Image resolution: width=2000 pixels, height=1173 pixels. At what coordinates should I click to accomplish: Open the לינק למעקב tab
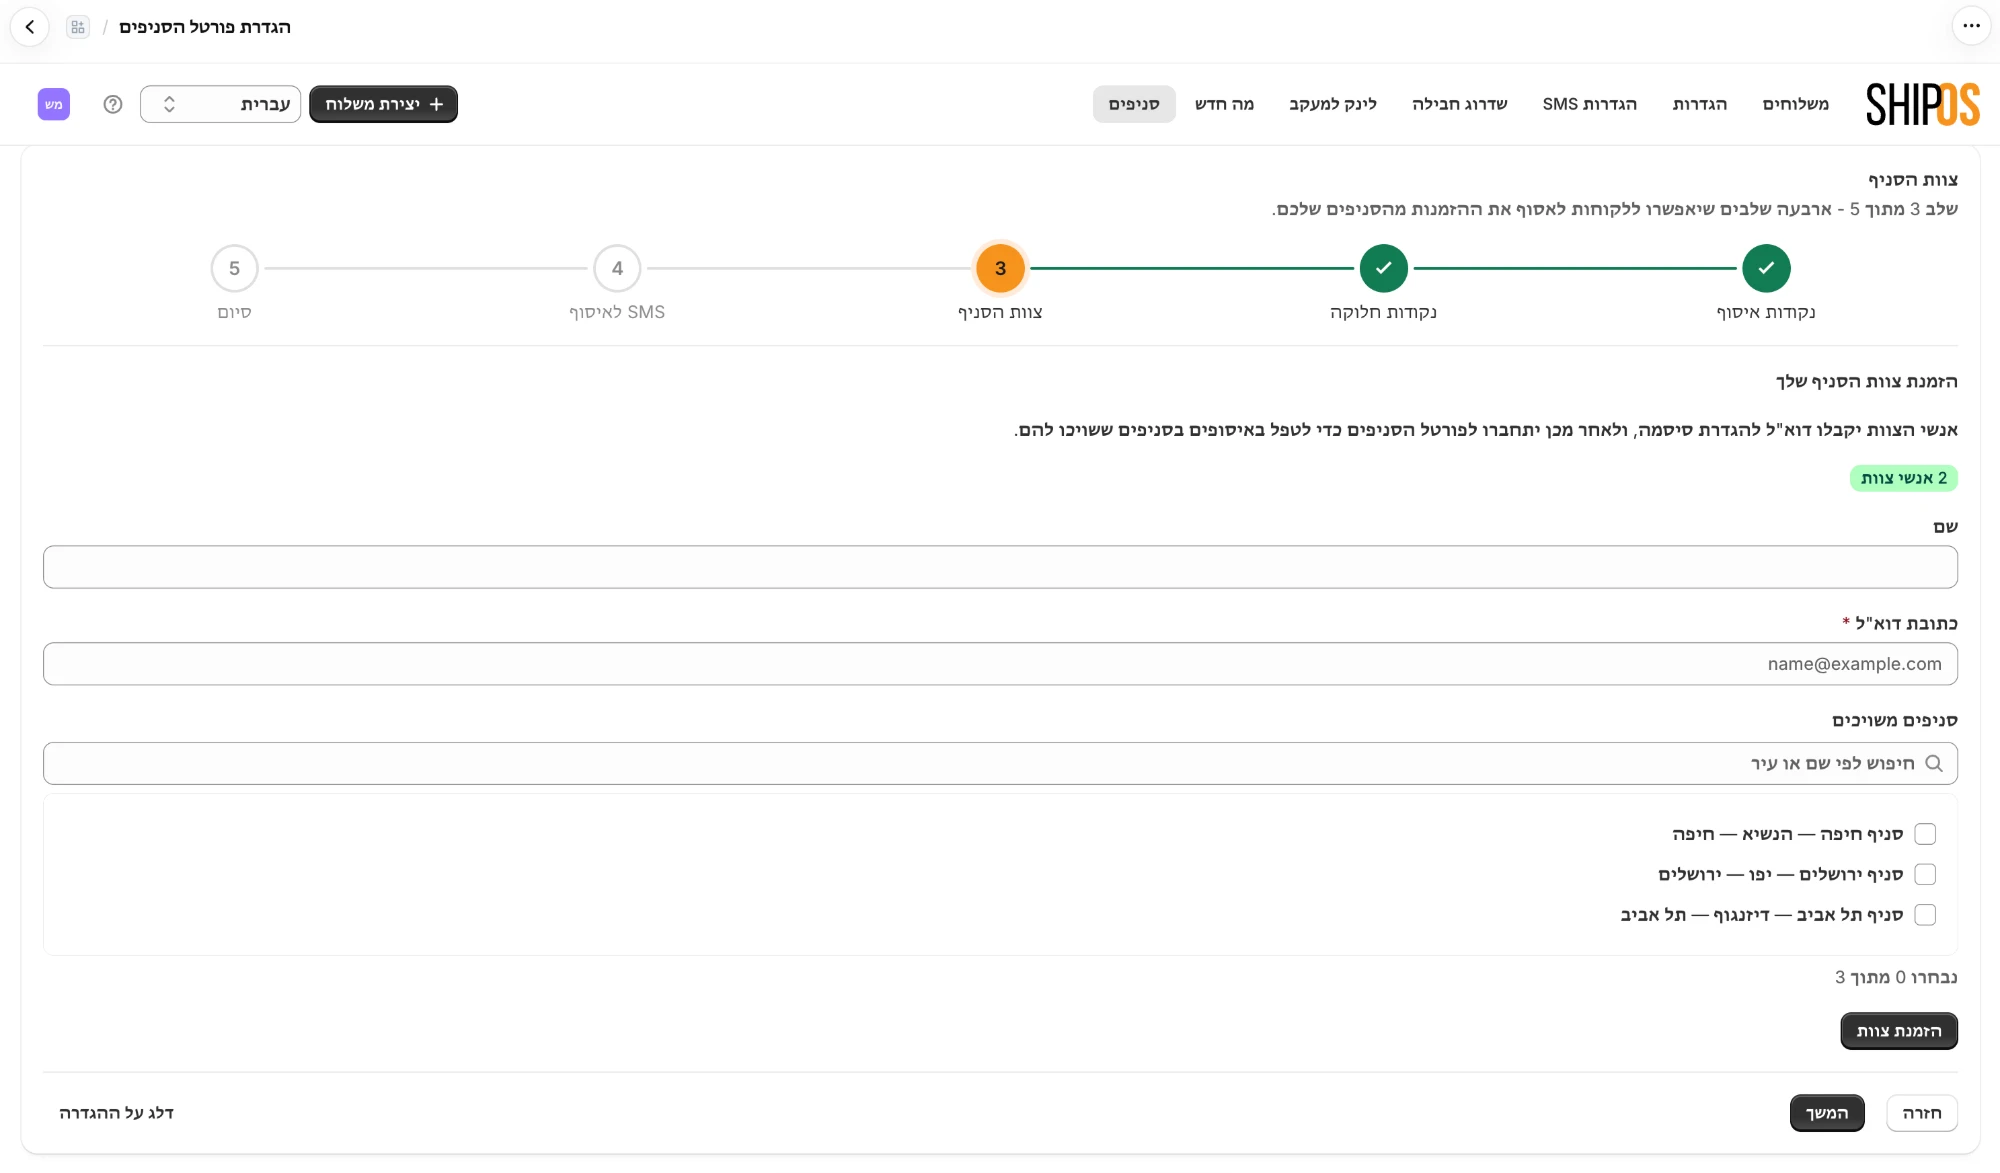click(x=1333, y=104)
